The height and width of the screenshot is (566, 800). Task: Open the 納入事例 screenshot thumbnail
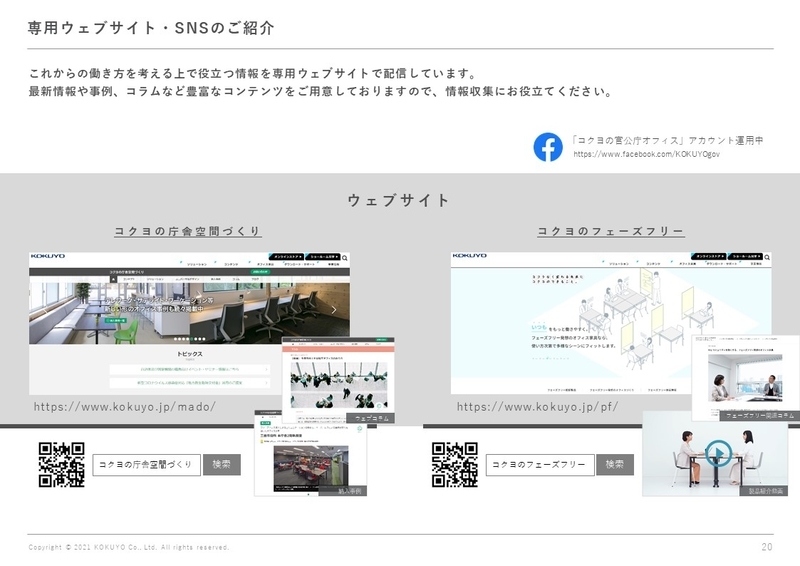310,453
